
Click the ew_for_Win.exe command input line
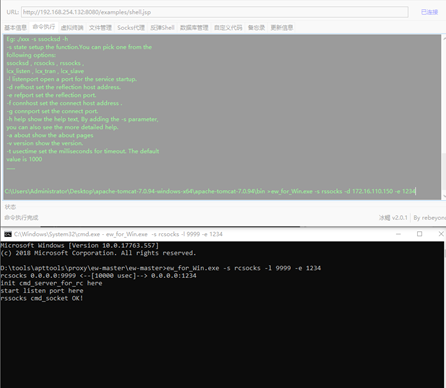pyautogui.click(x=210, y=191)
